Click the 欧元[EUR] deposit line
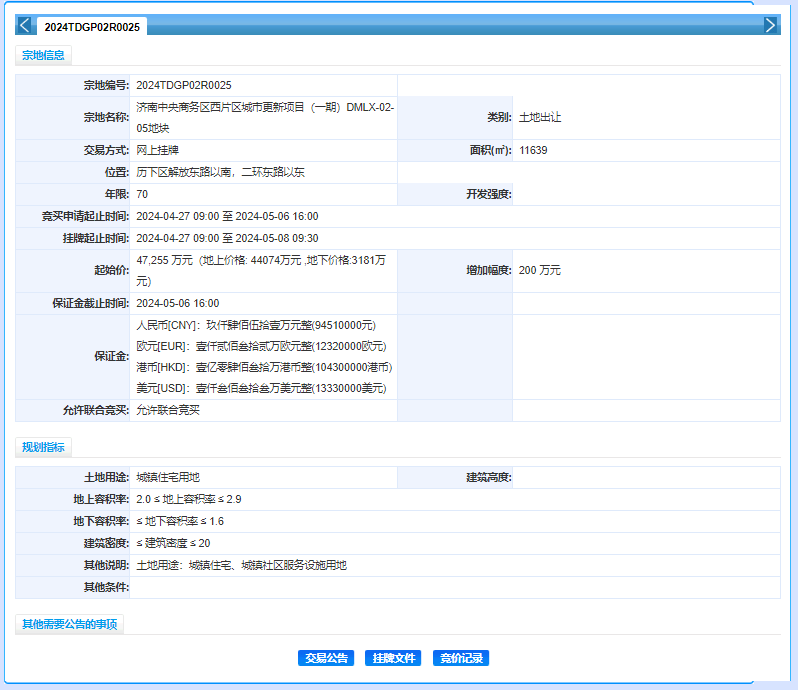This screenshot has height=690, width=798. [x=260, y=346]
